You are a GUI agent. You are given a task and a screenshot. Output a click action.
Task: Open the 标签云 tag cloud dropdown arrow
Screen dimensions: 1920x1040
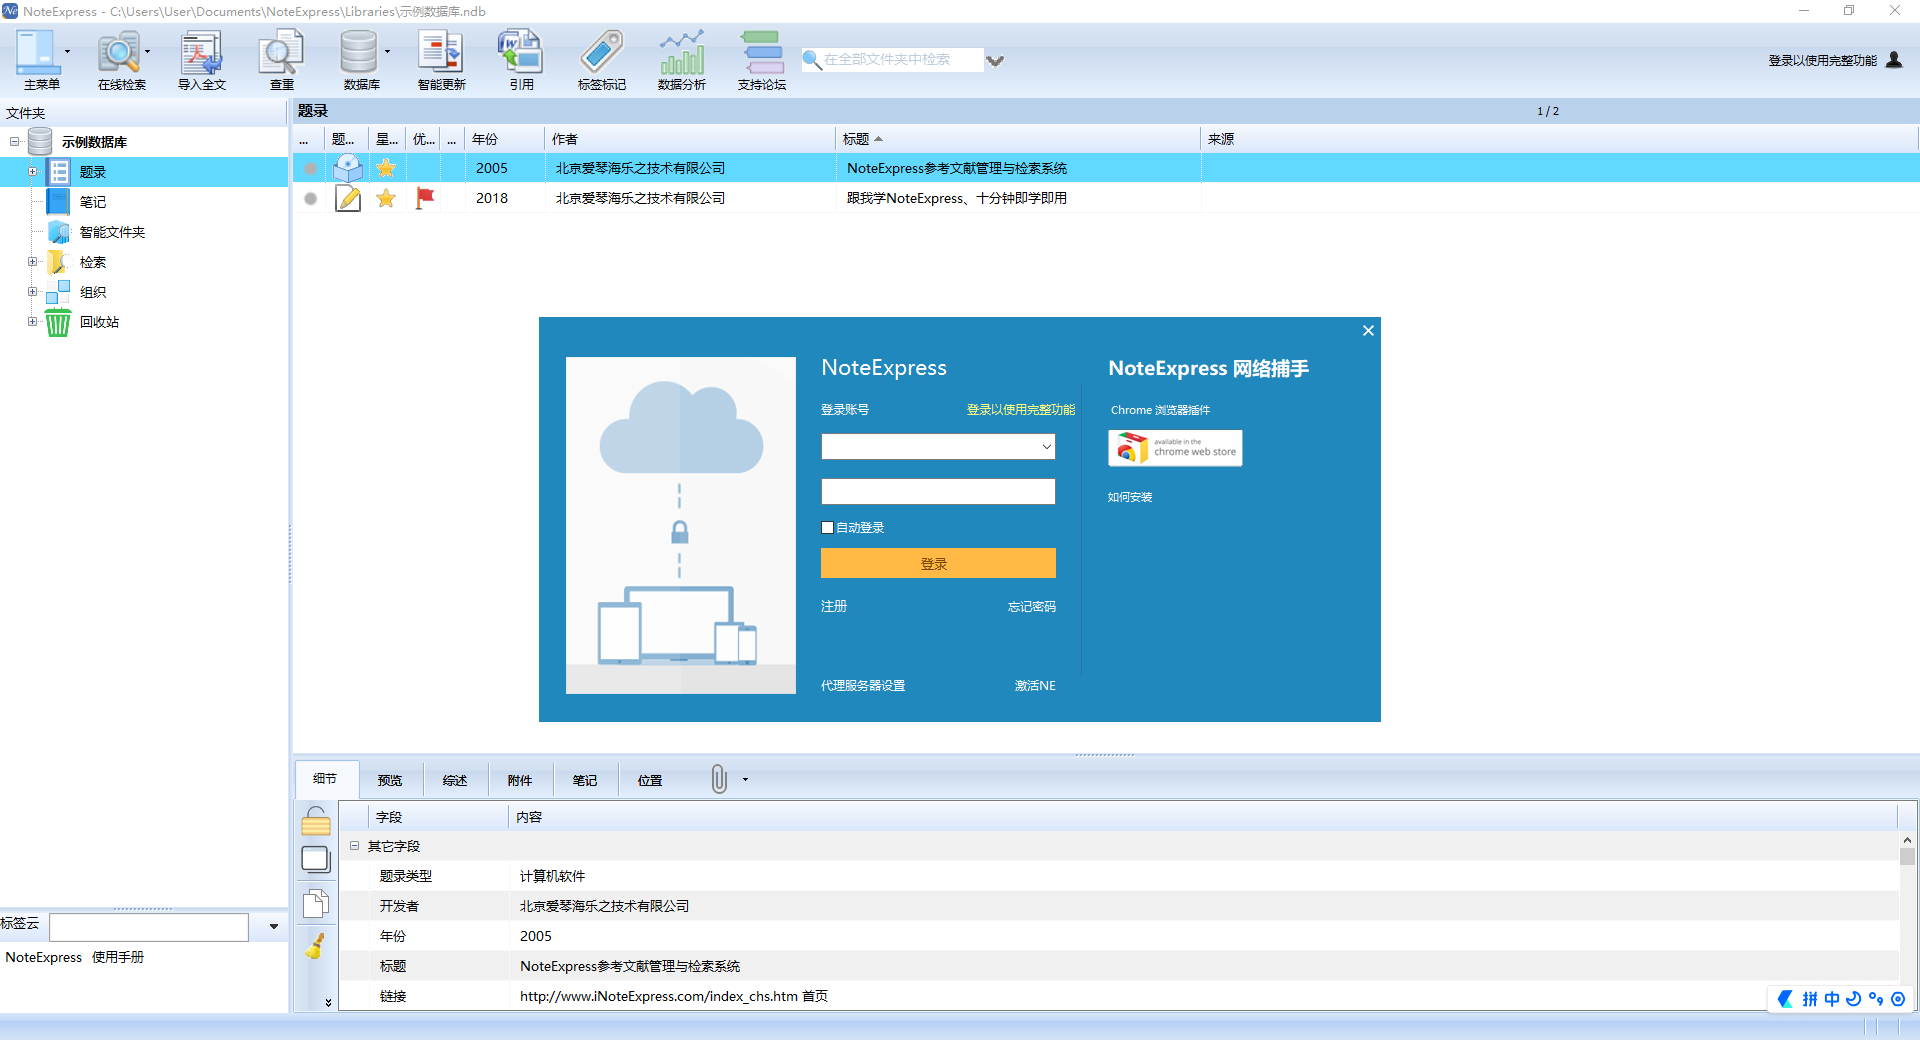pos(273,927)
